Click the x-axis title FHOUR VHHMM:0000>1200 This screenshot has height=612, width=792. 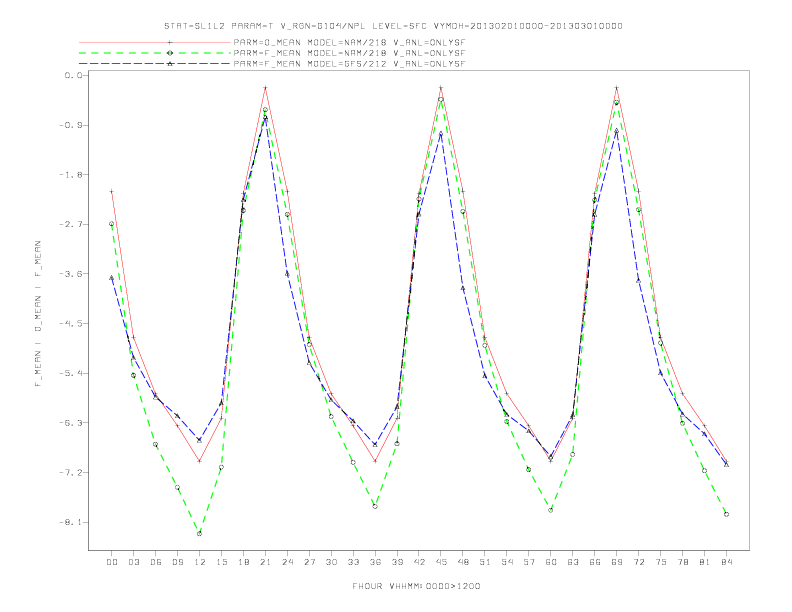click(x=416, y=586)
